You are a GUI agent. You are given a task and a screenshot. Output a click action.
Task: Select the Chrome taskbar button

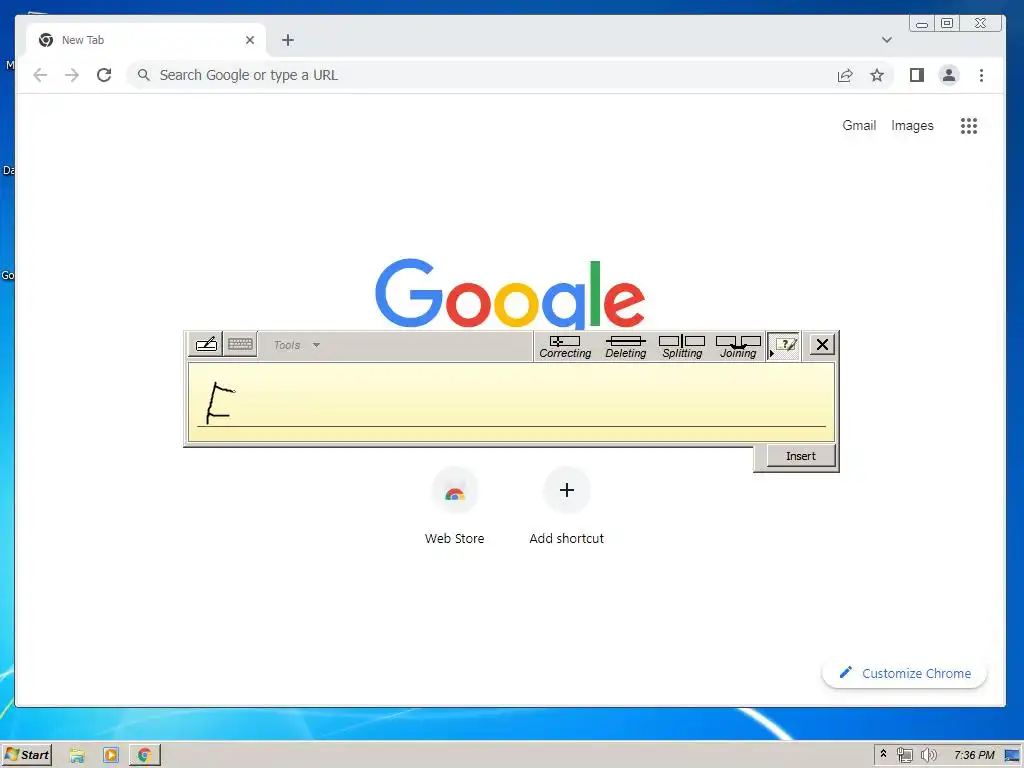tap(144, 756)
